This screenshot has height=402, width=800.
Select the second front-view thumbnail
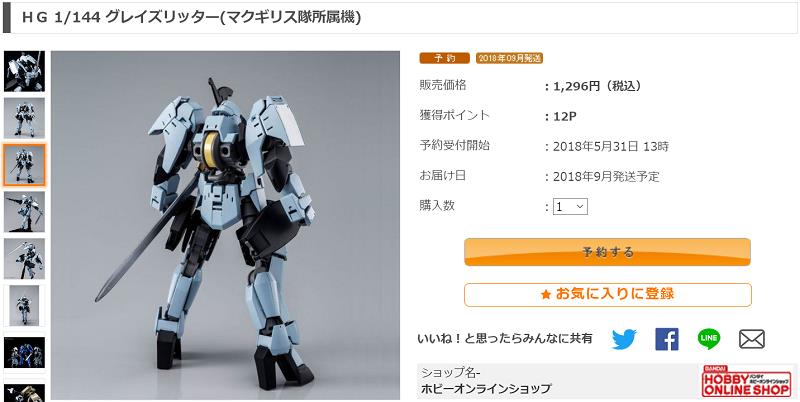point(24,118)
